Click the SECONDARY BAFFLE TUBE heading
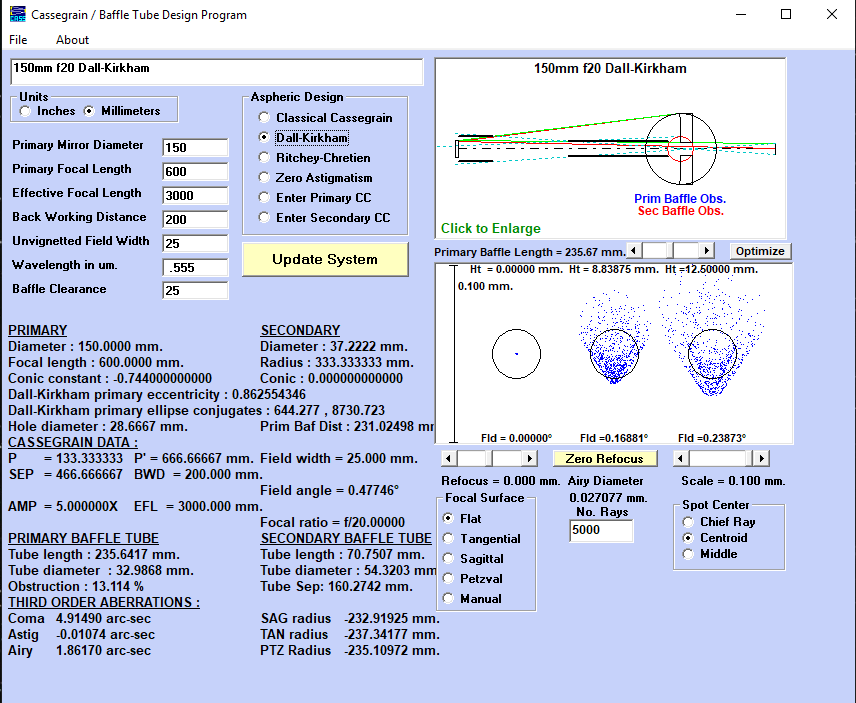Screen dimensions: 856x703 pos(346,538)
